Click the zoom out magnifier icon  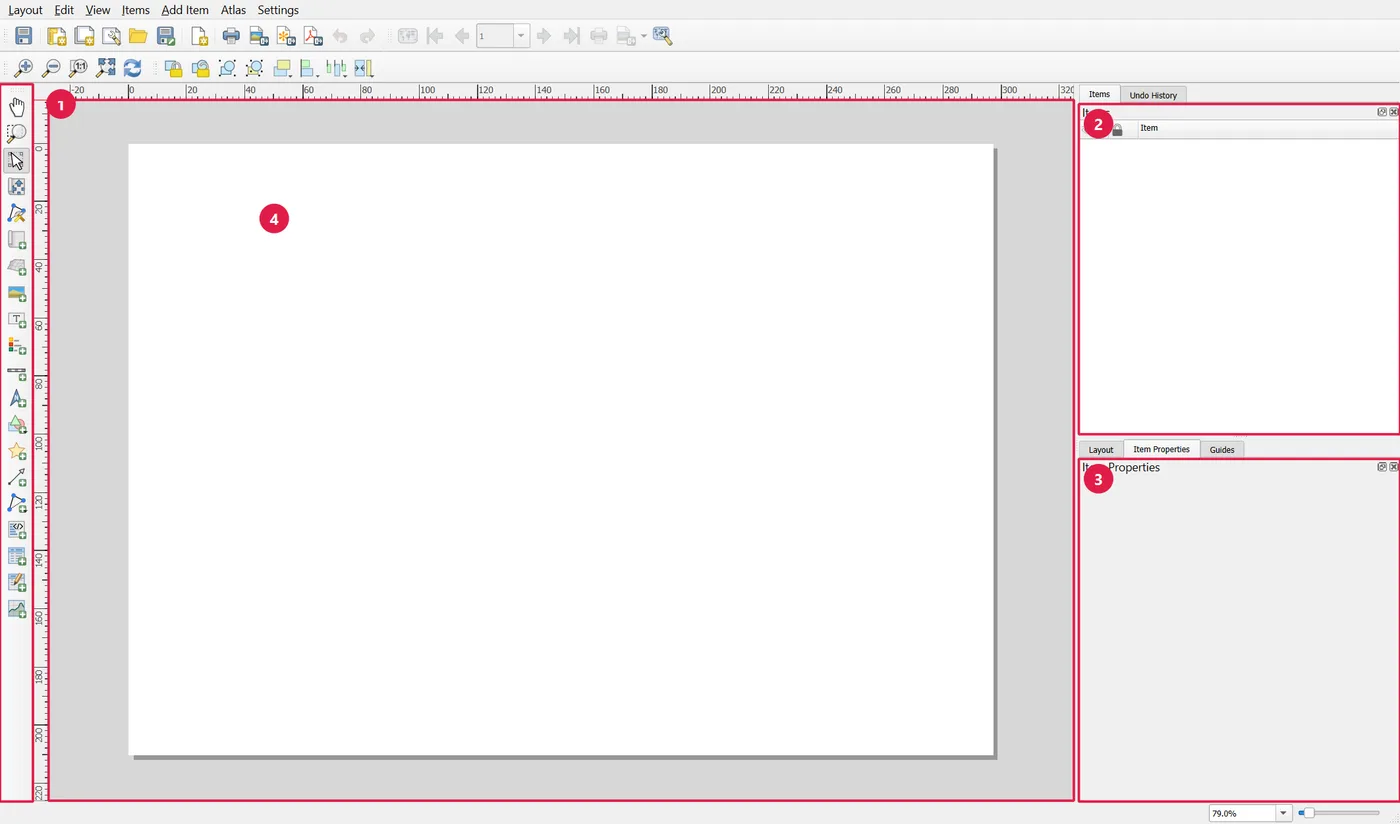coord(50,68)
